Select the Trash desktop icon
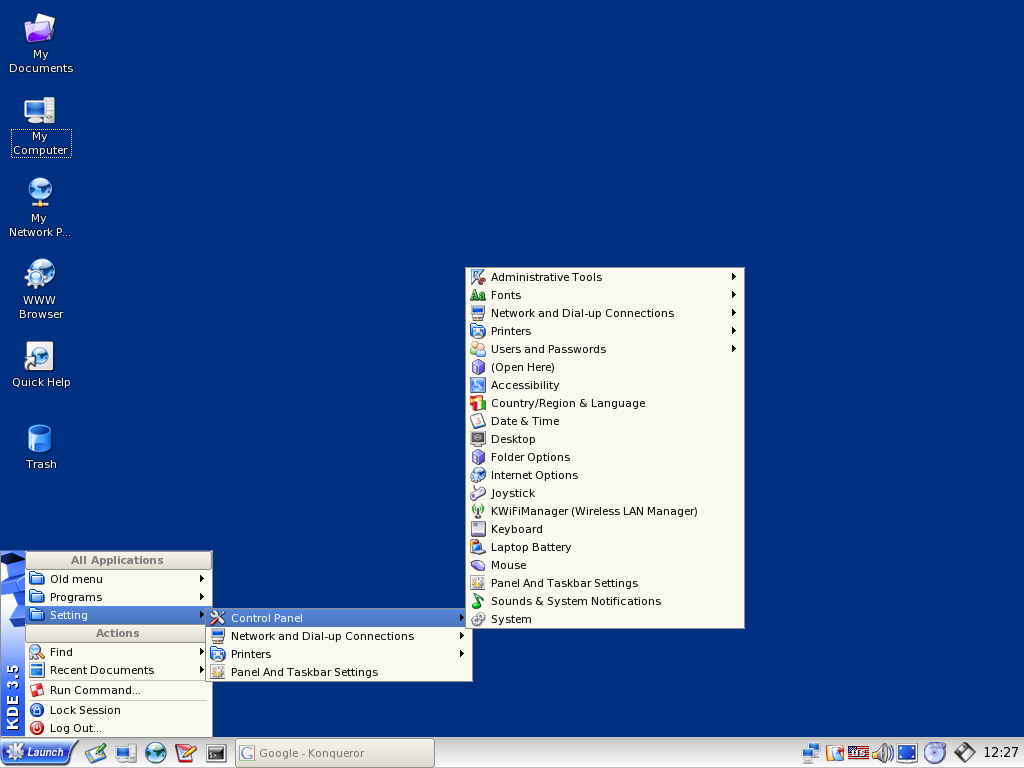This screenshot has height=768, width=1024. point(40,447)
